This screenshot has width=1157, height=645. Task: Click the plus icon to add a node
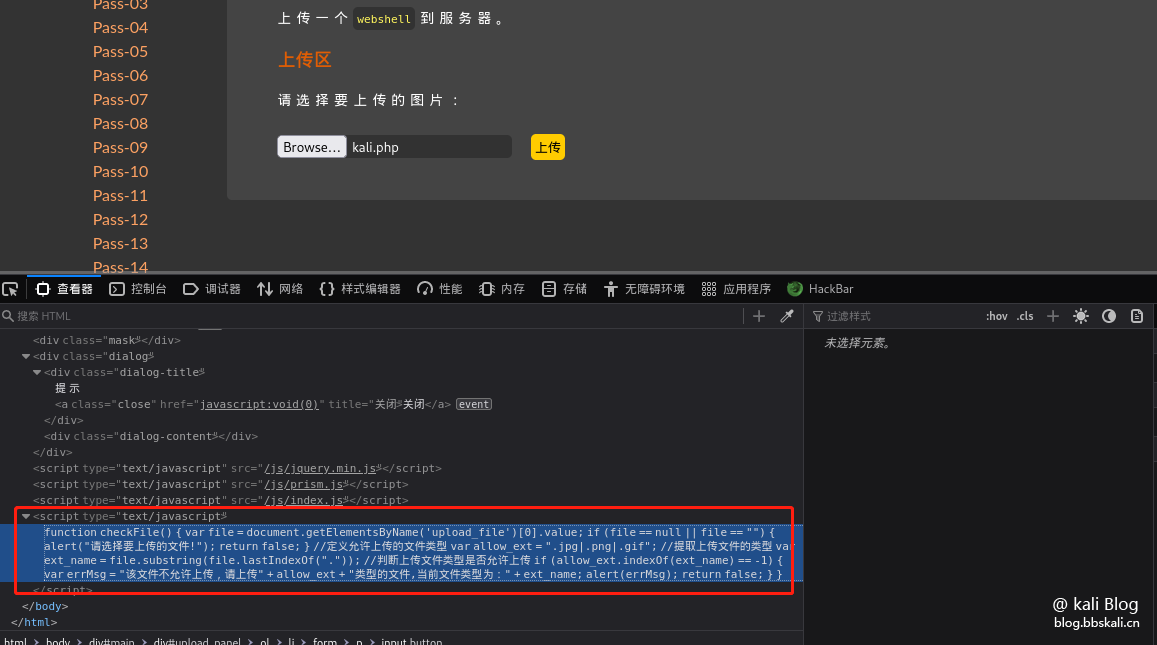tap(759, 316)
